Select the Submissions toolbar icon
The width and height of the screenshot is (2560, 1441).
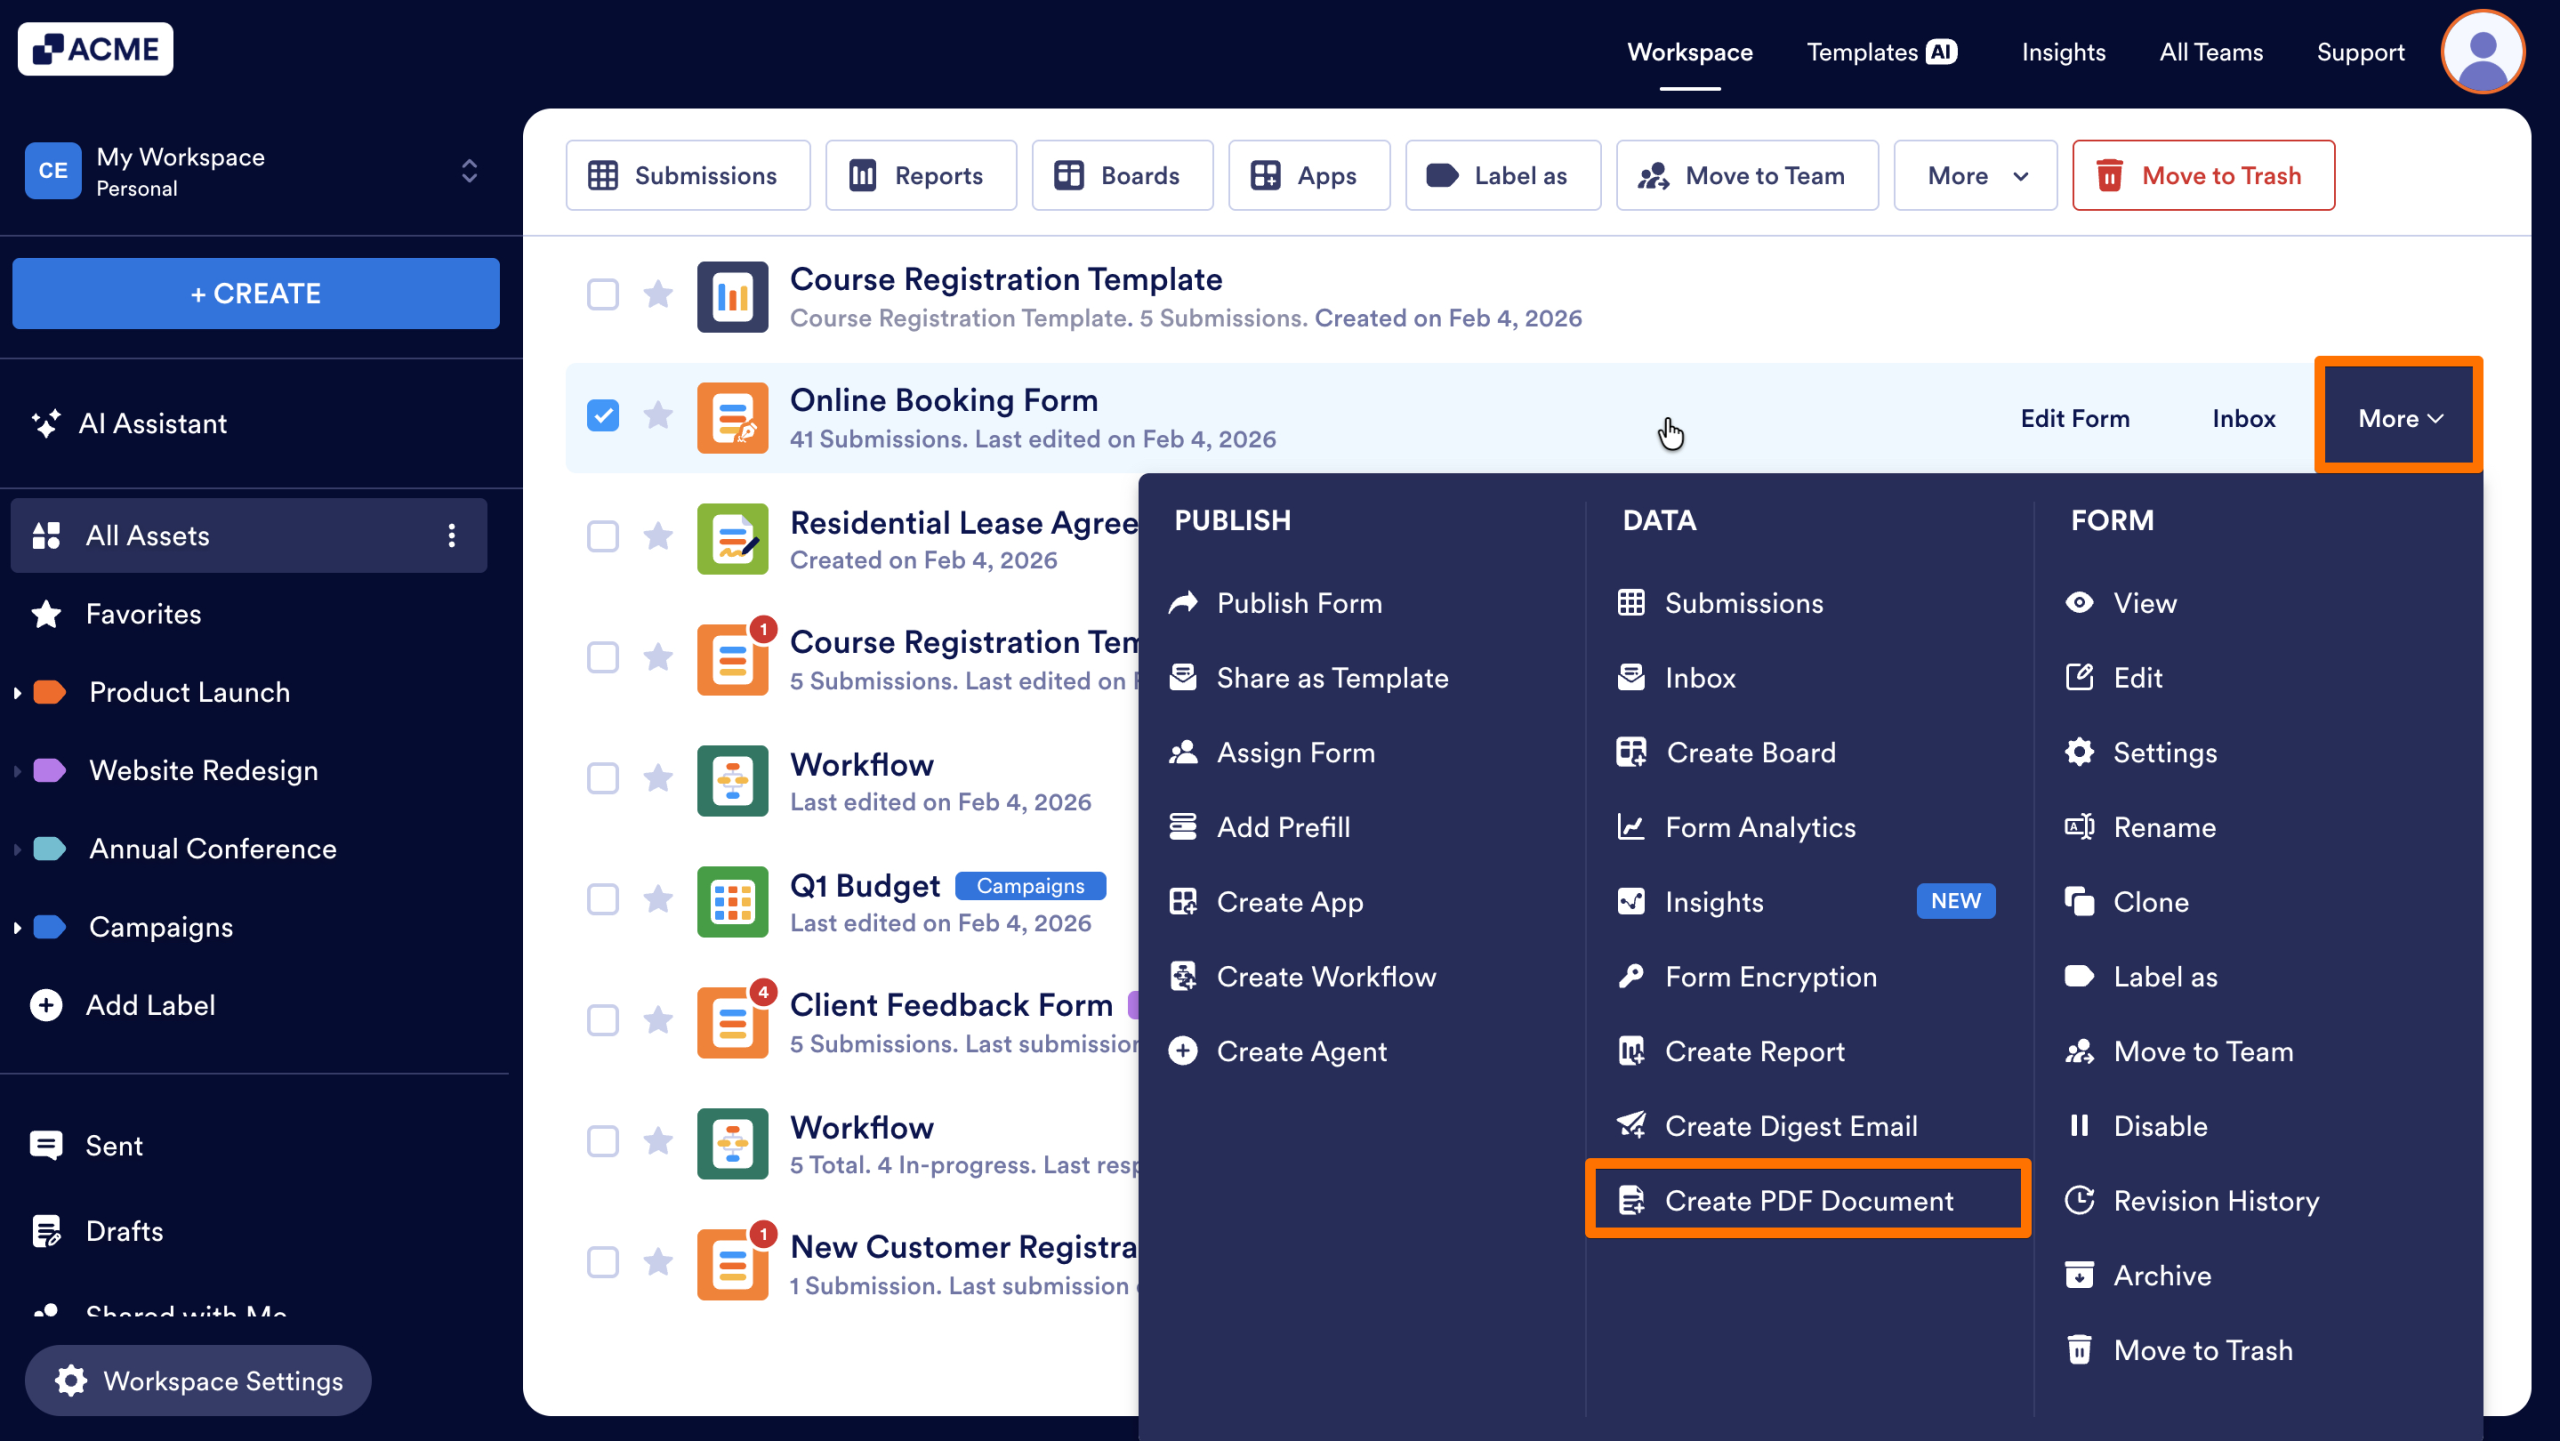pyautogui.click(x=687, y=175)
